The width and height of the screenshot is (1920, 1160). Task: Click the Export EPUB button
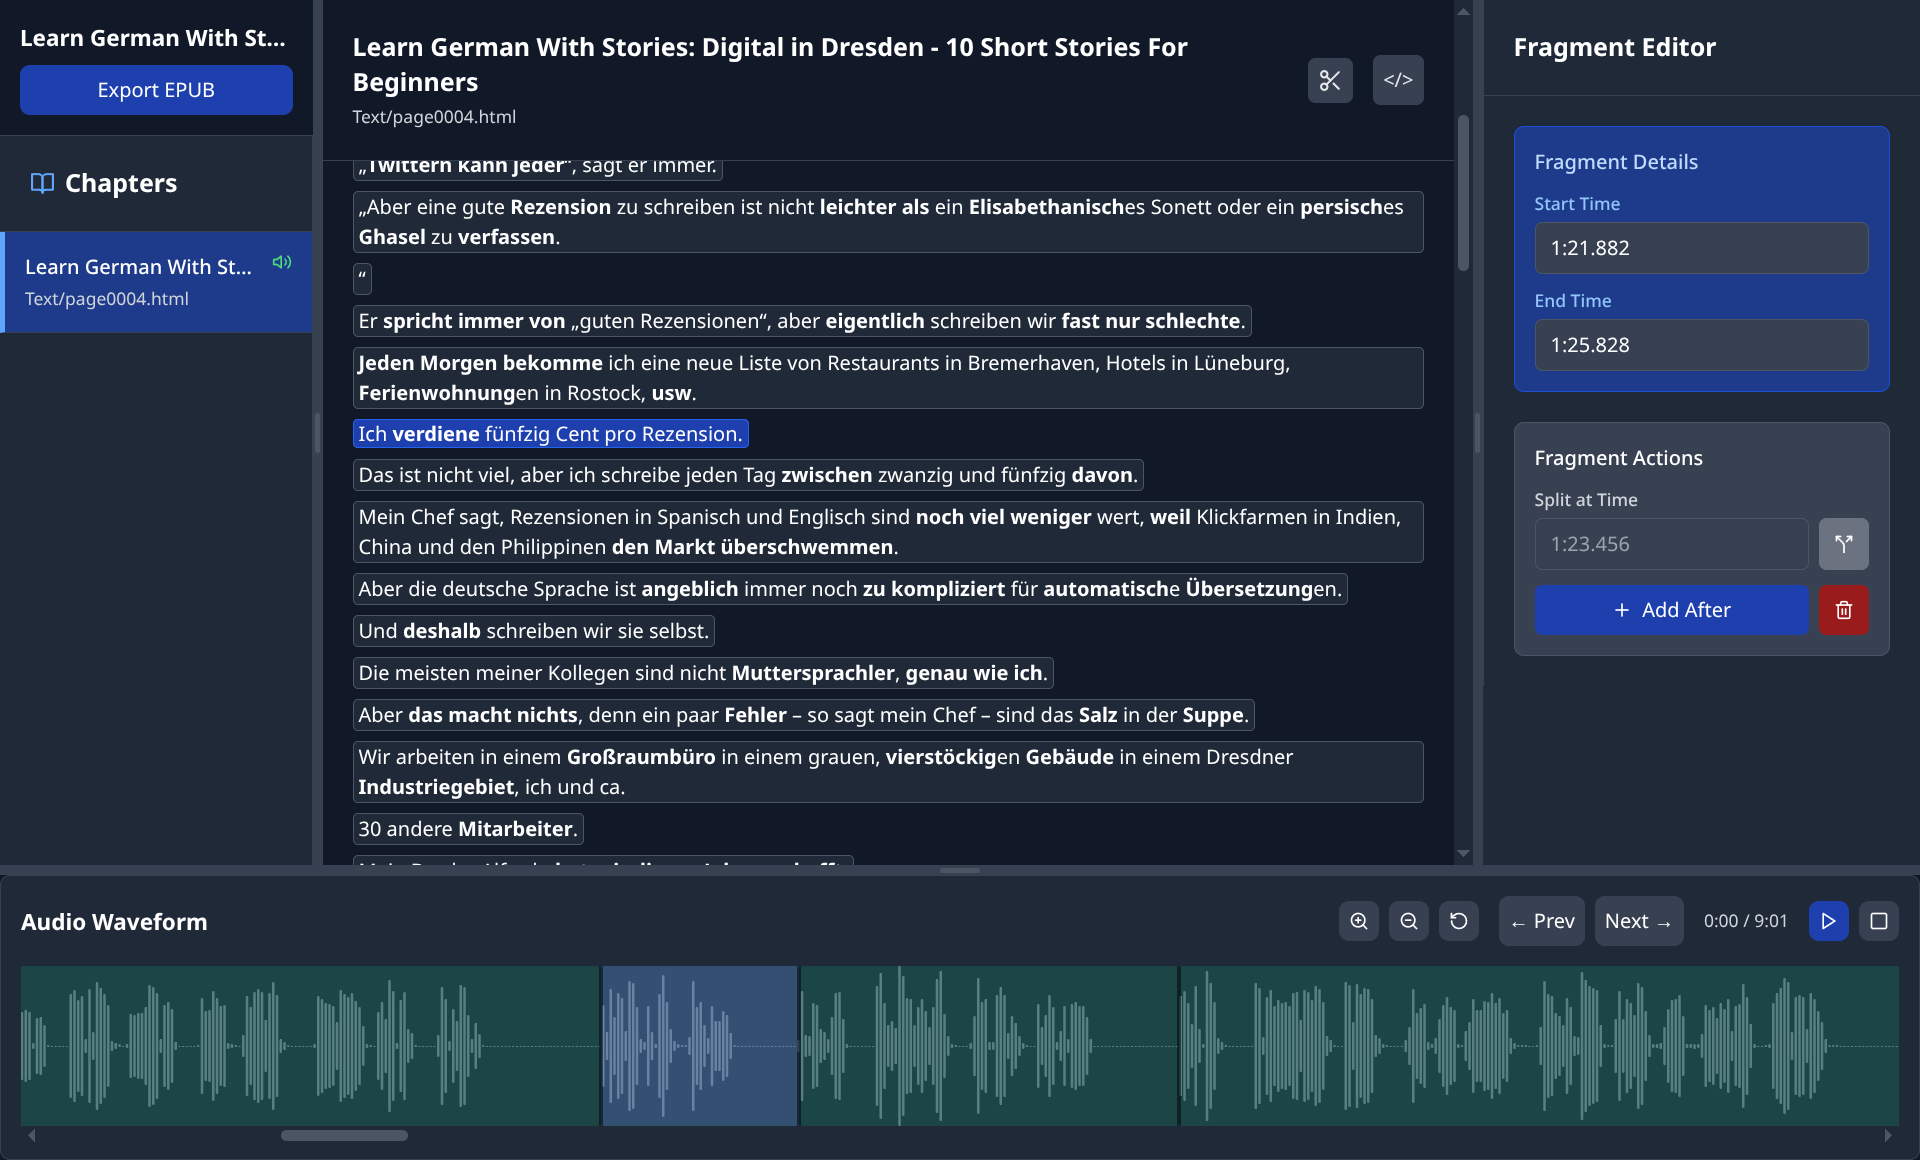(156, 90)
